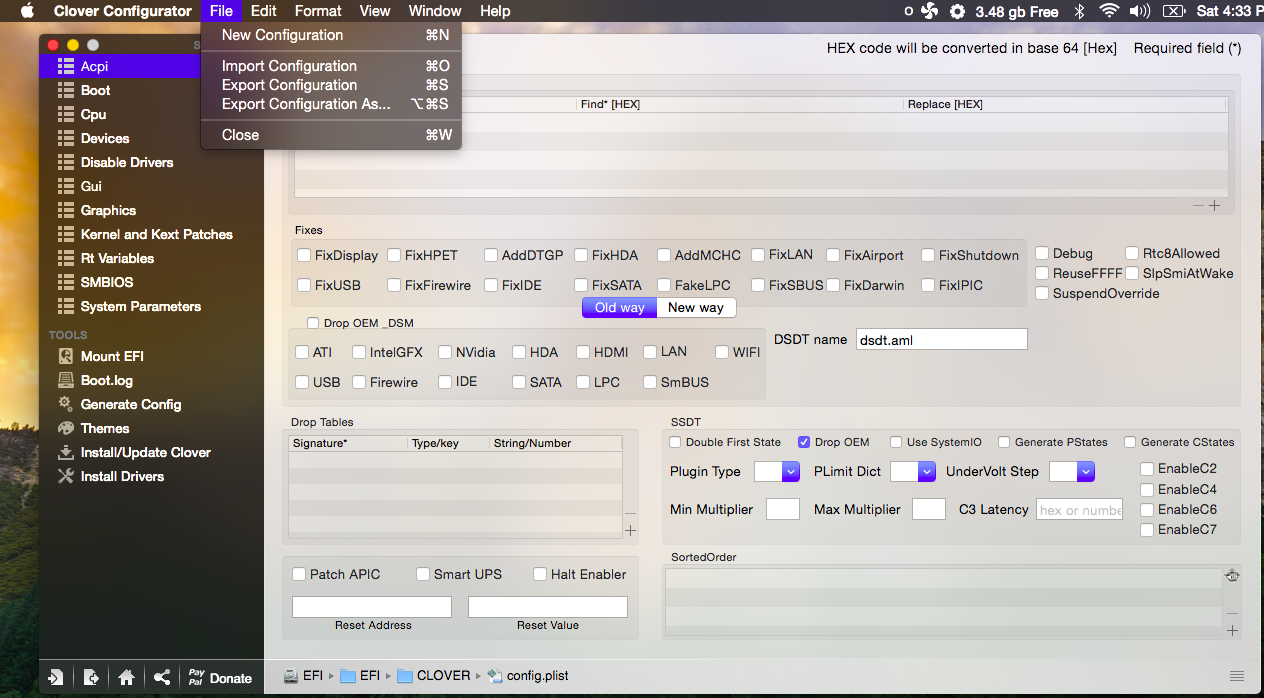Add a row to Drop Tables
Image resolution: width=1264 pixels, height=698 pixels.
pos(630,530)
